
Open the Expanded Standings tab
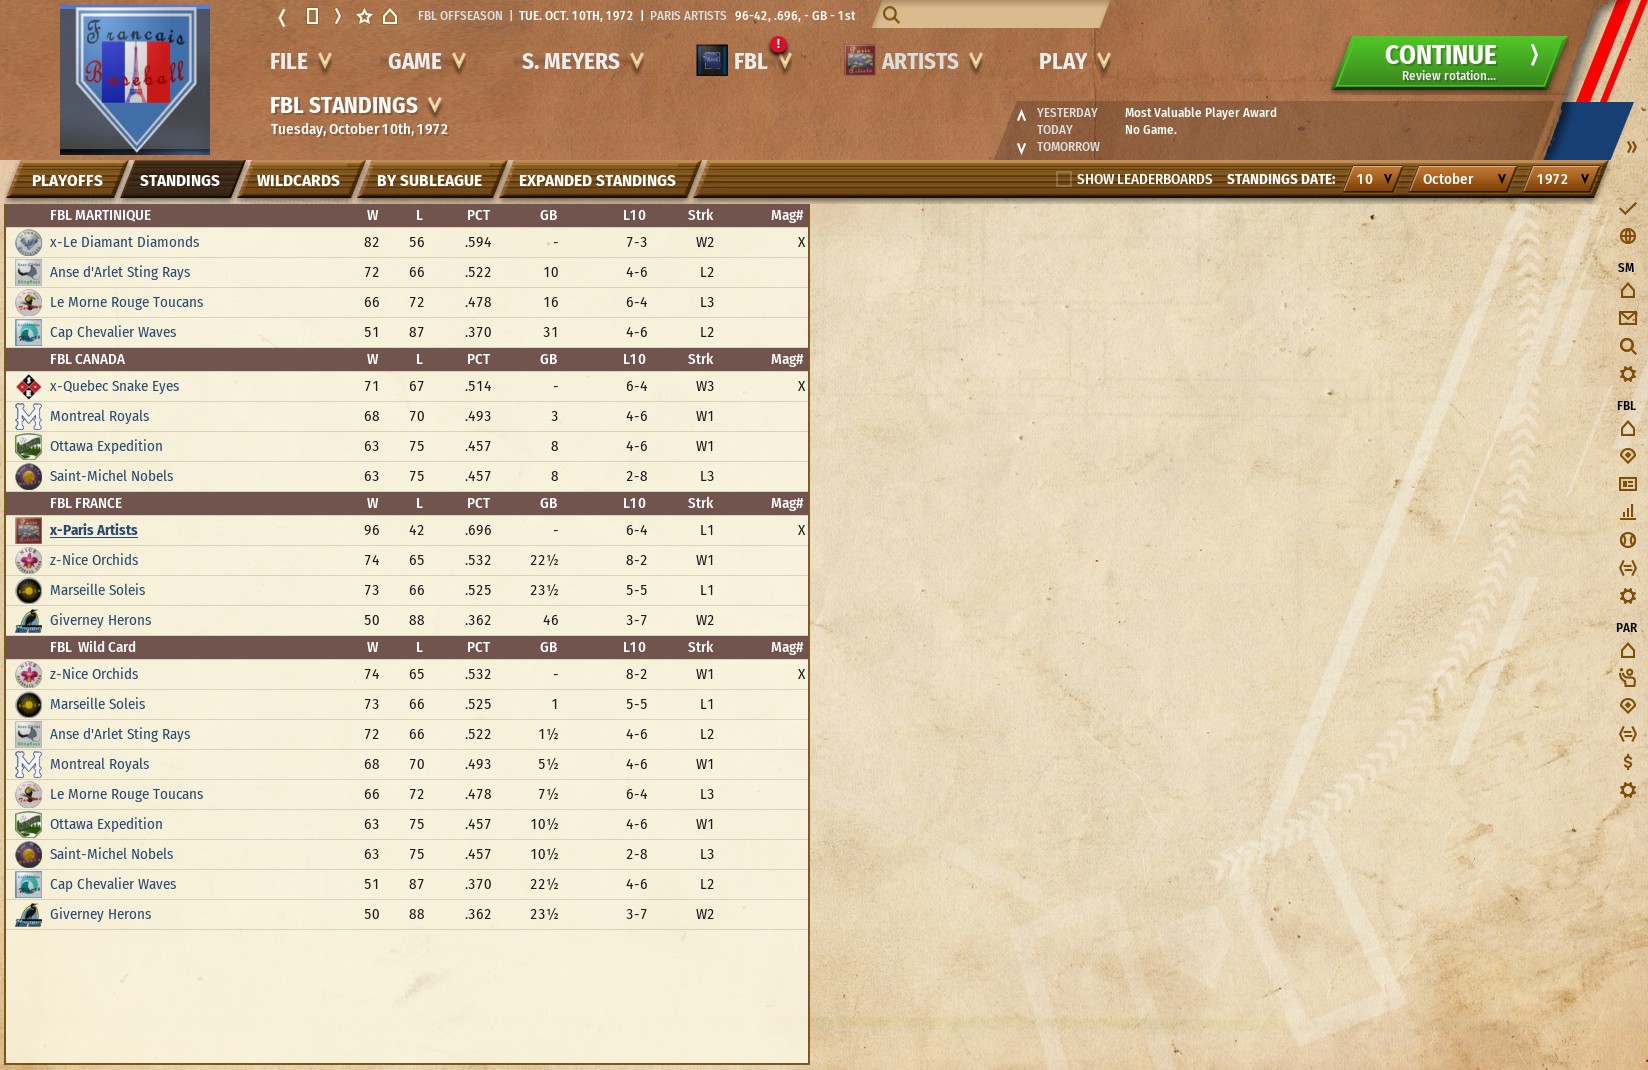[x=597, y=180]
